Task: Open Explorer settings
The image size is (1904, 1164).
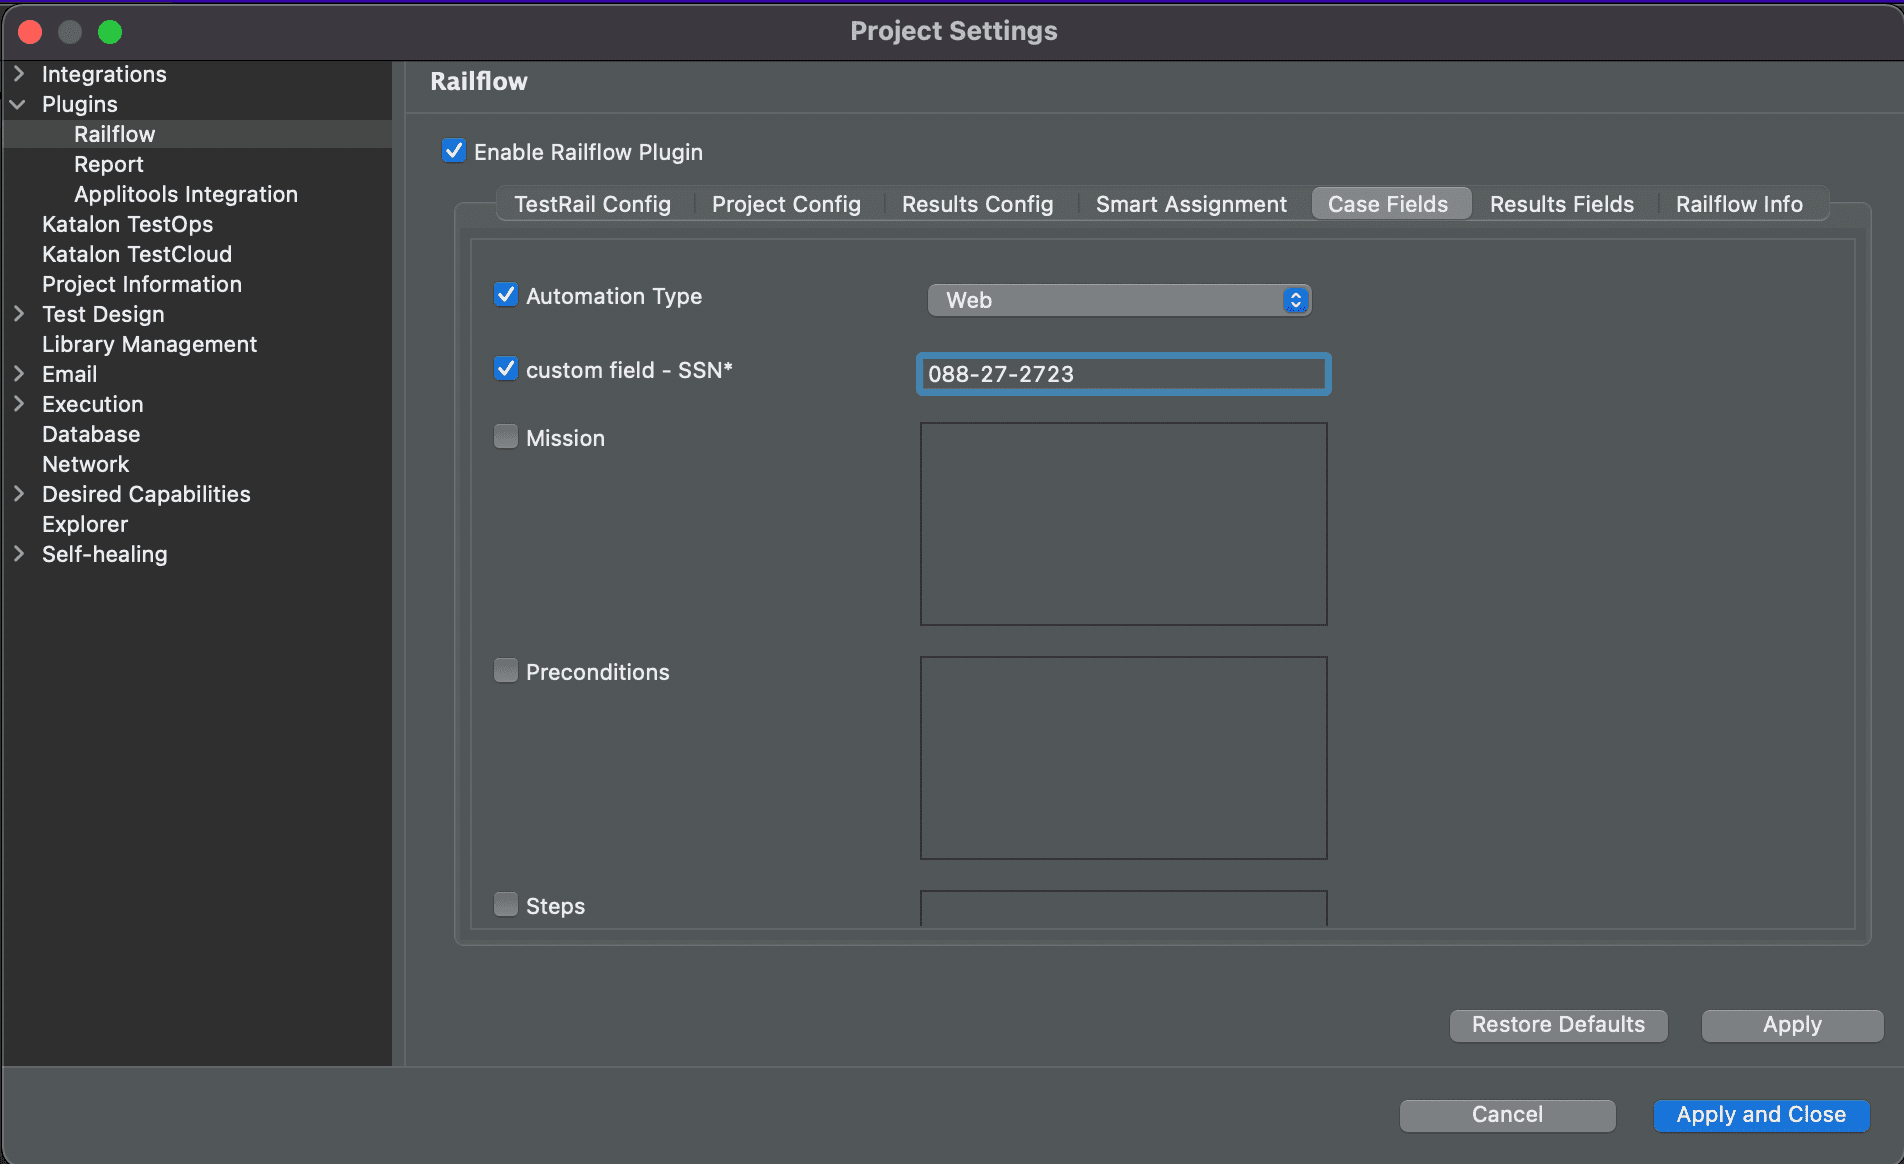Action: pos(85,524)
